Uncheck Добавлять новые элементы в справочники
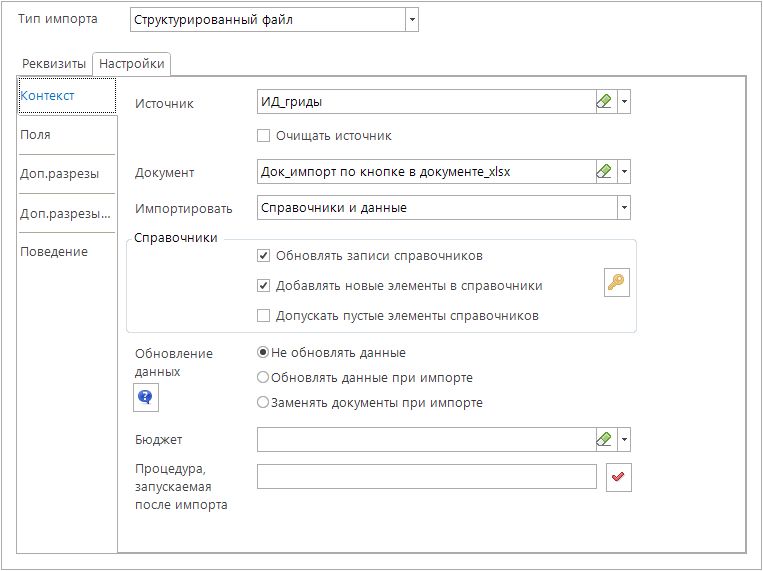Image resolution: width=763 pixels, height=571 pixels. pos(264,285)
